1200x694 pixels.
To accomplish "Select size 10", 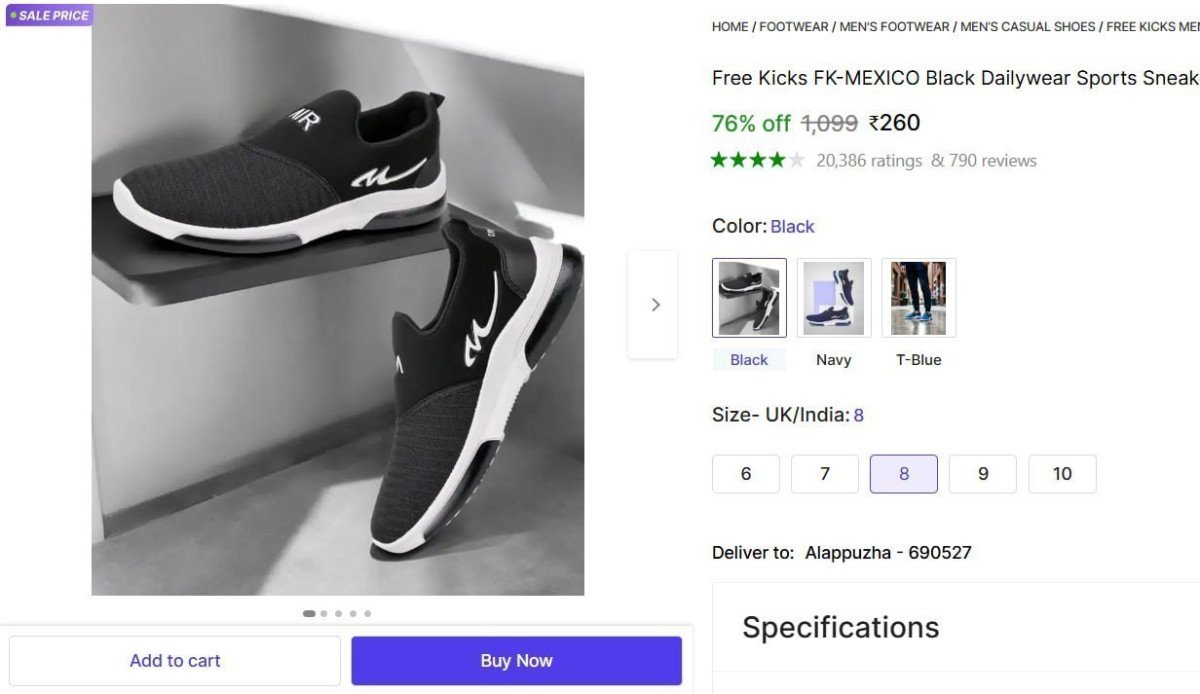I will 1062,473.
